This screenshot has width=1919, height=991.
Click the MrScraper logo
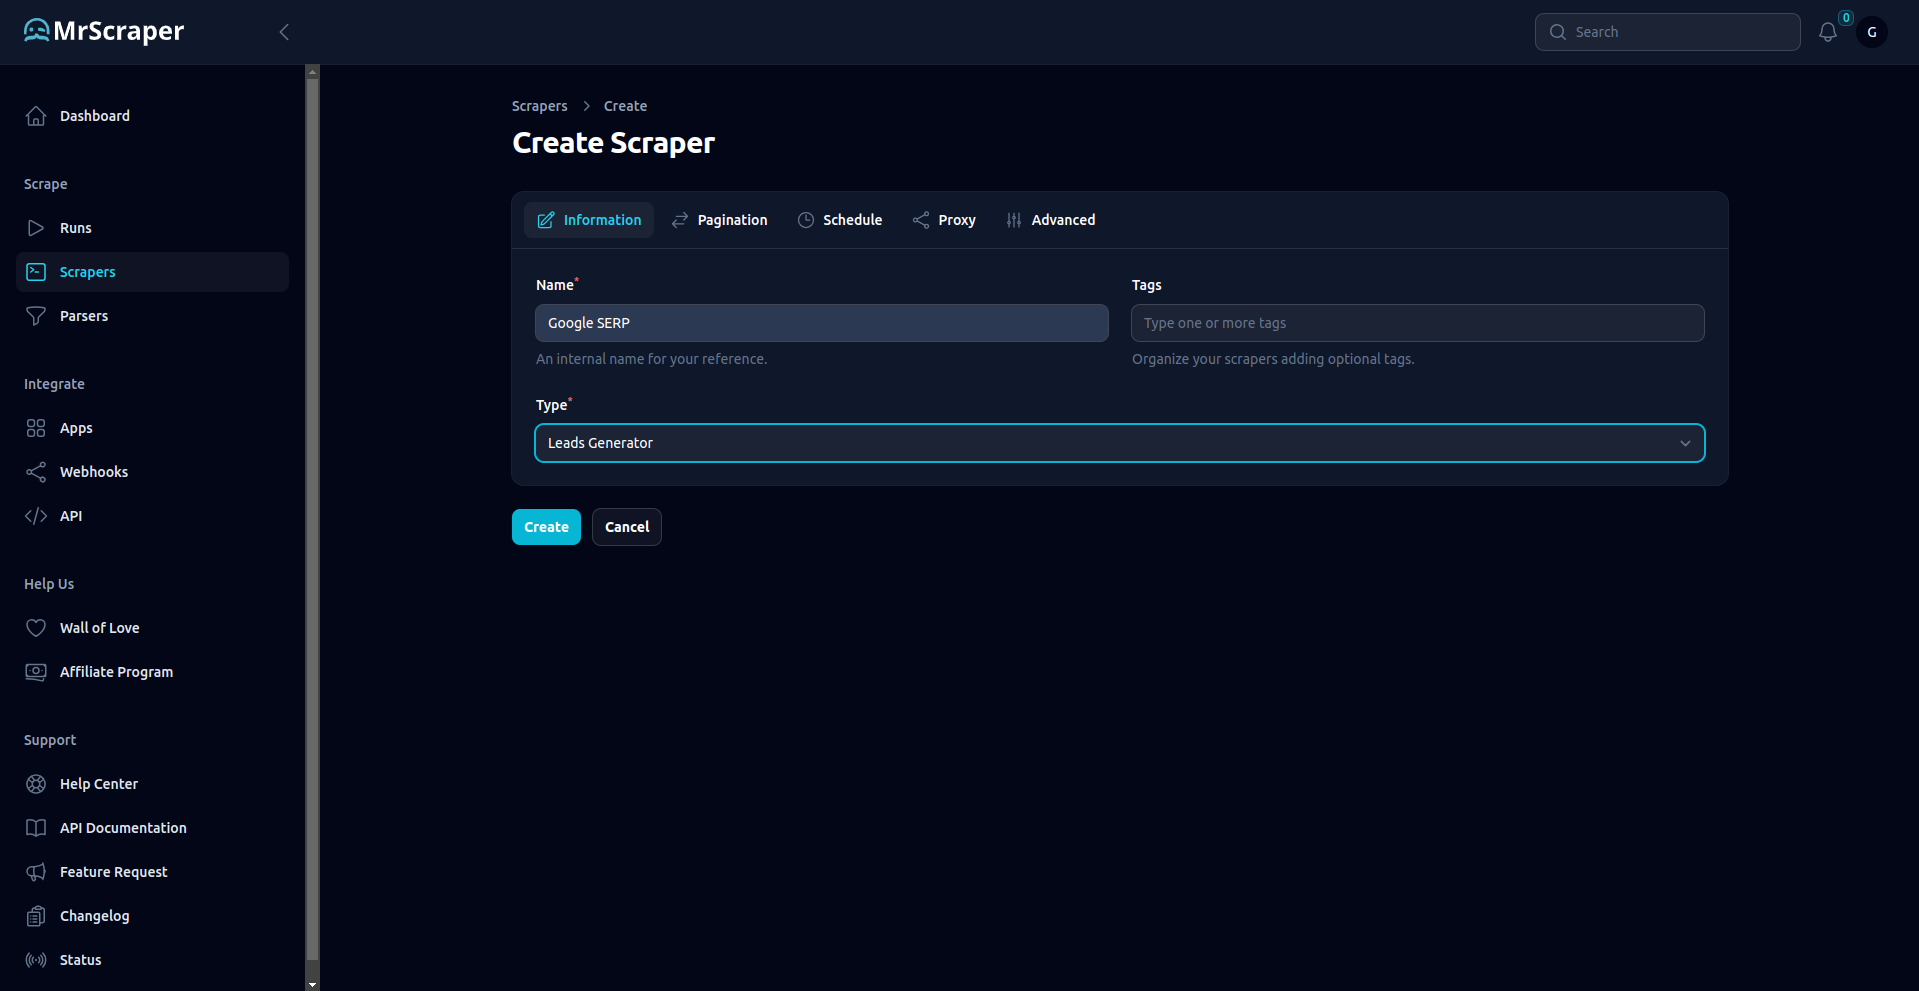[x=104, y=31]
